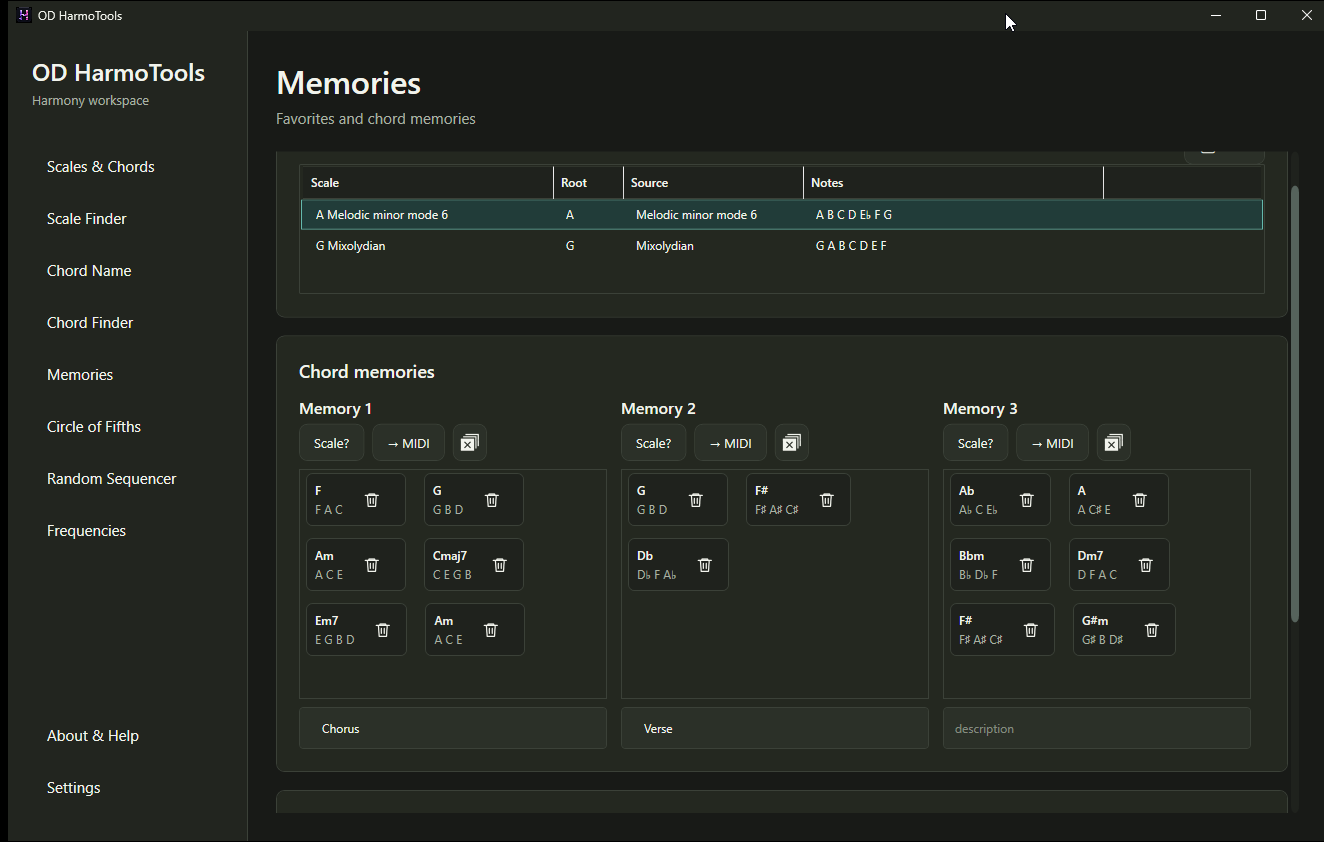Minimize the OD HarmoTools window
Screen dimensions: 1324x842
[1216, 15]
